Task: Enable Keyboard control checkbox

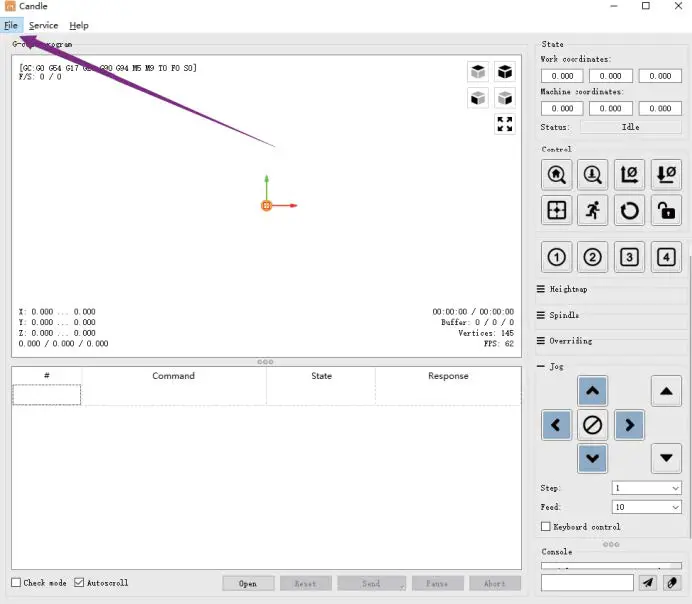Action: pos(546,526)
